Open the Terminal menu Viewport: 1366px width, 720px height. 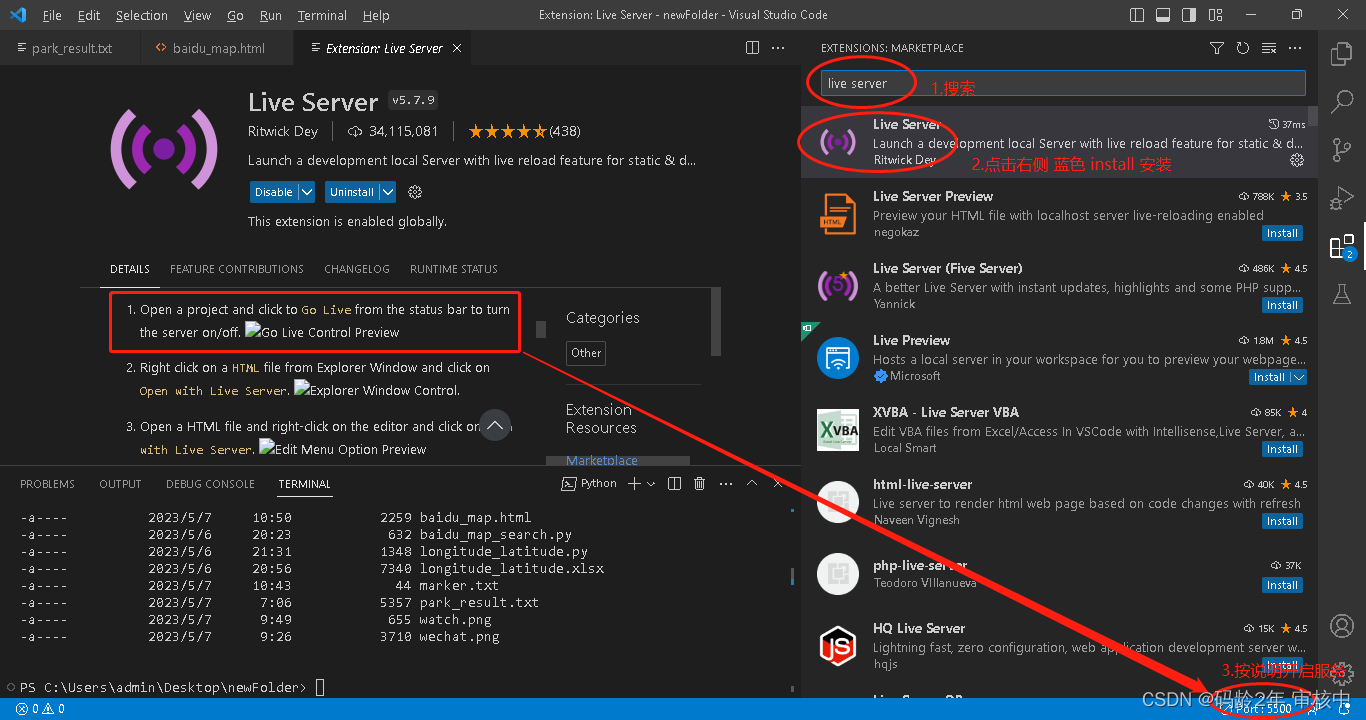coord(322,15)
